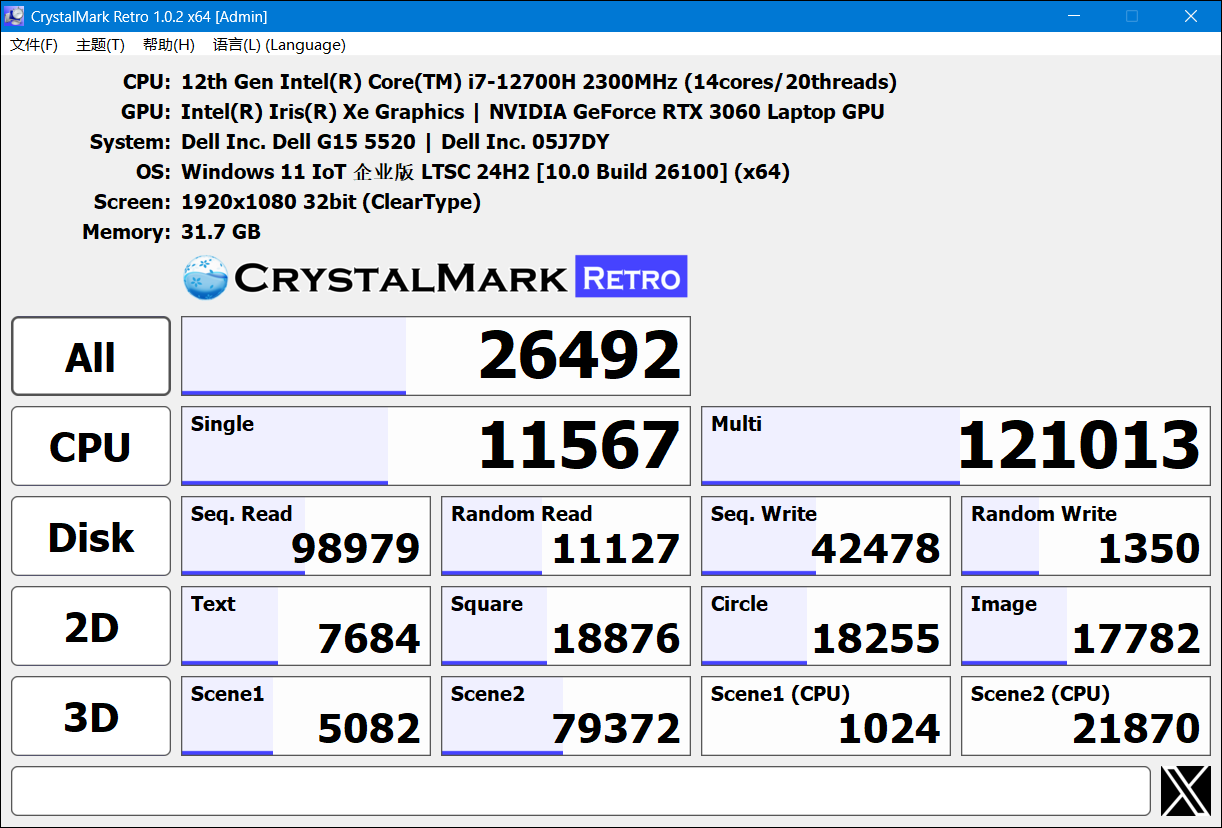Start the Disk benchmark
Image resolution: width=1222 pixels, height=828 pixels.
91,536
